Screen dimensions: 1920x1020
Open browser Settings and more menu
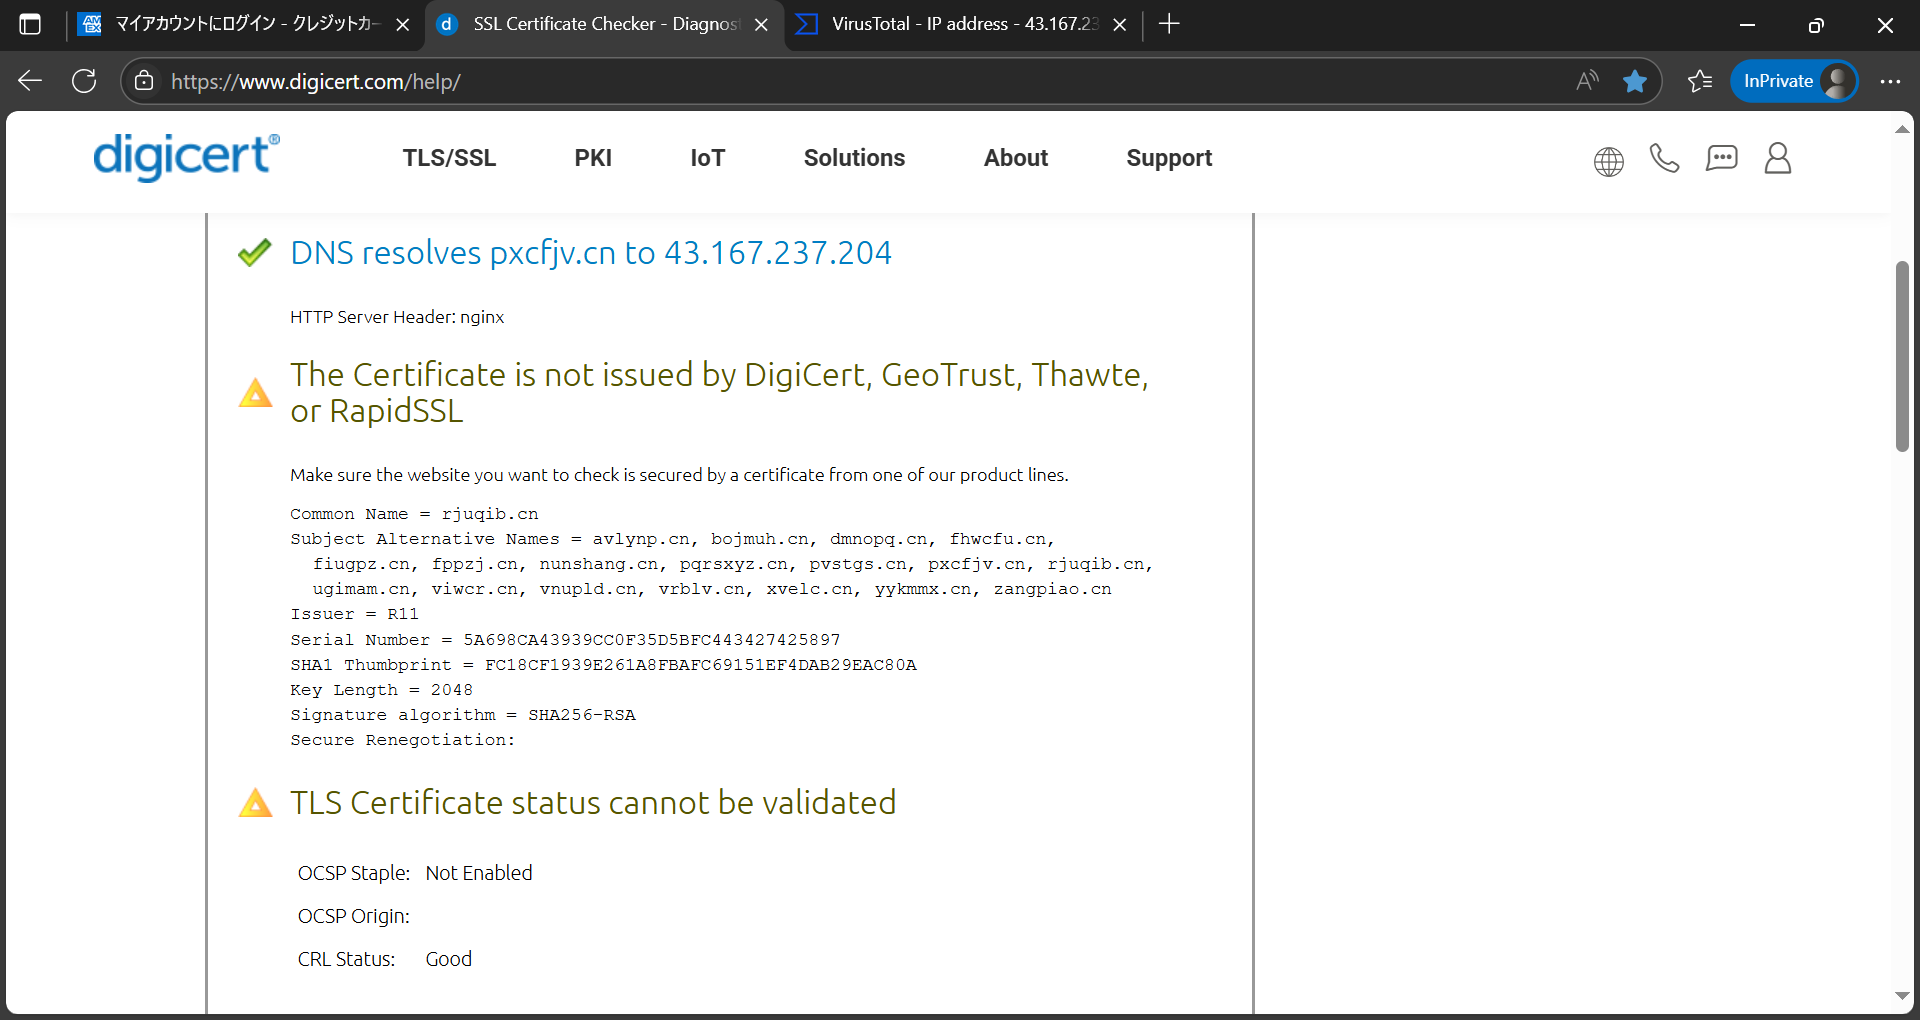tap(1890, 81)
